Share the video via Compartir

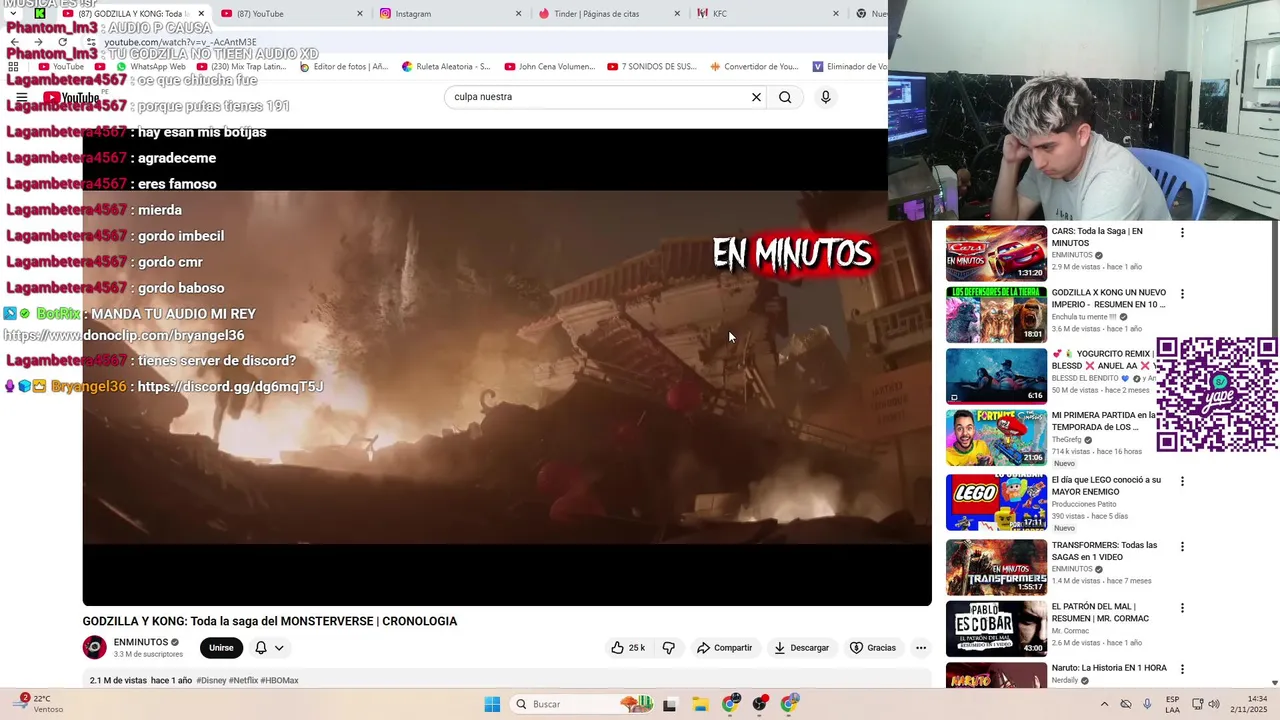point(725,648)
